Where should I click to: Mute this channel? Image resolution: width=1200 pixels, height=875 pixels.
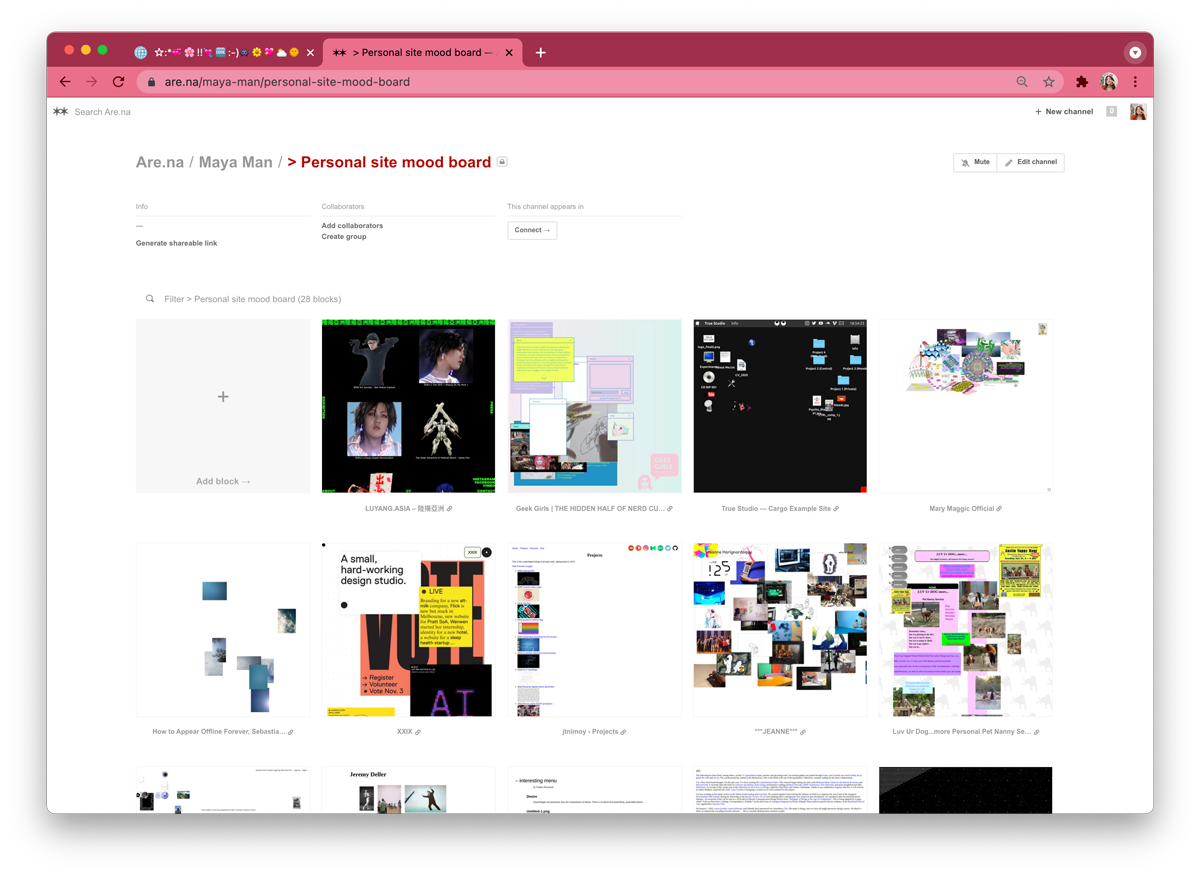975,162
